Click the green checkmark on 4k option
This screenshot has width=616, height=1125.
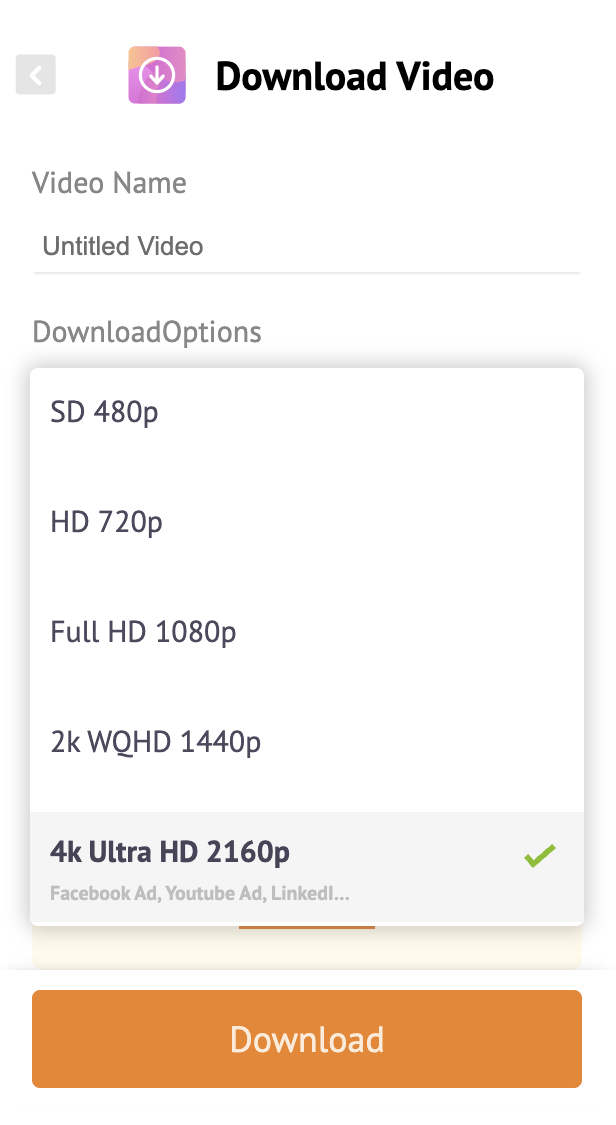540,856
